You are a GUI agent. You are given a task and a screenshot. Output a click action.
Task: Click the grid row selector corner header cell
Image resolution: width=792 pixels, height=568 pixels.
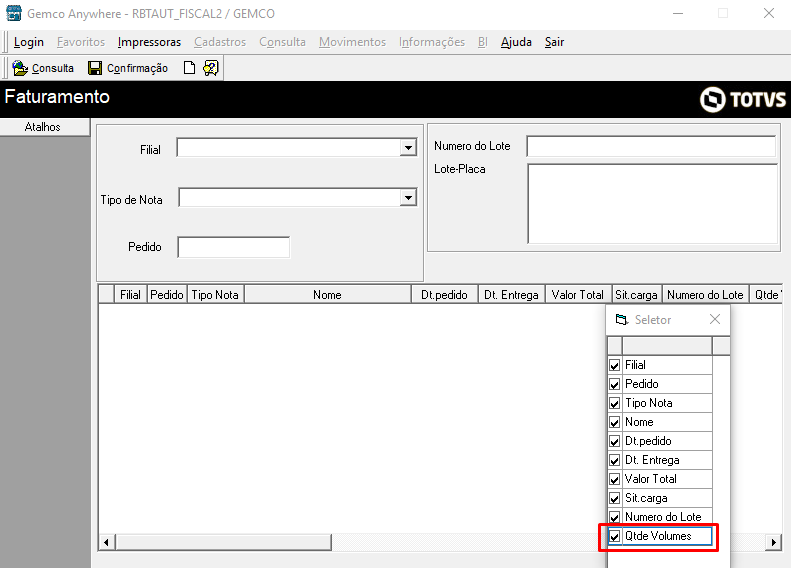[x=106, y=294]
